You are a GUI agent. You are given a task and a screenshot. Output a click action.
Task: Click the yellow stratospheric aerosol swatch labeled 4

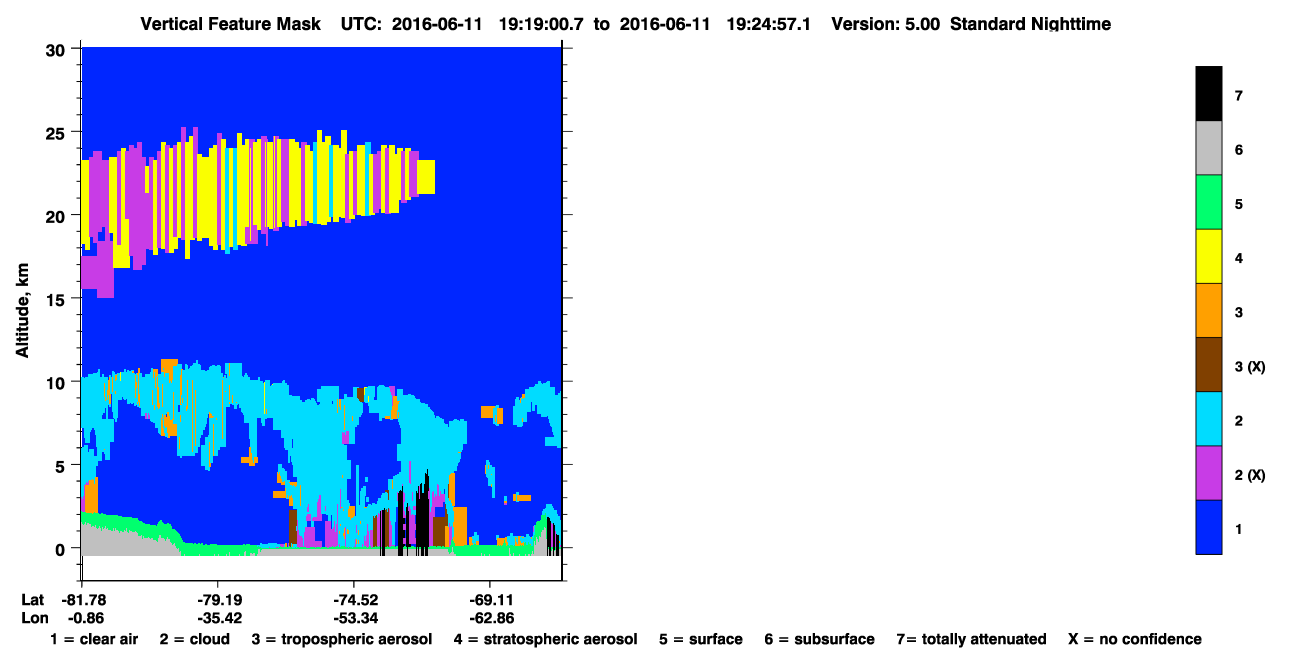1208,256
